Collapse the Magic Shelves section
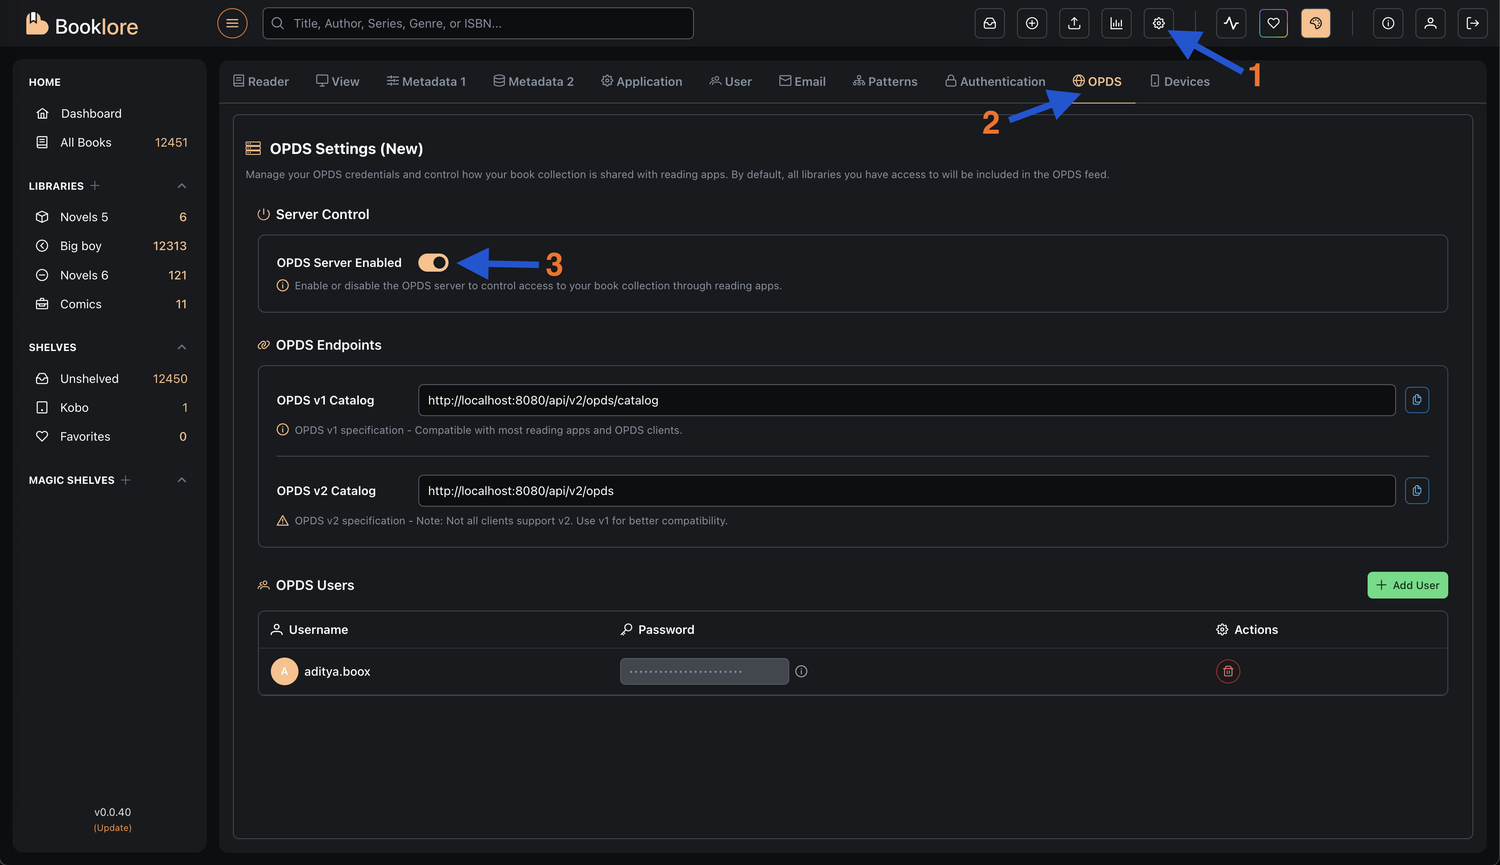Screen dimensions: 1500x865 (182, 480)
